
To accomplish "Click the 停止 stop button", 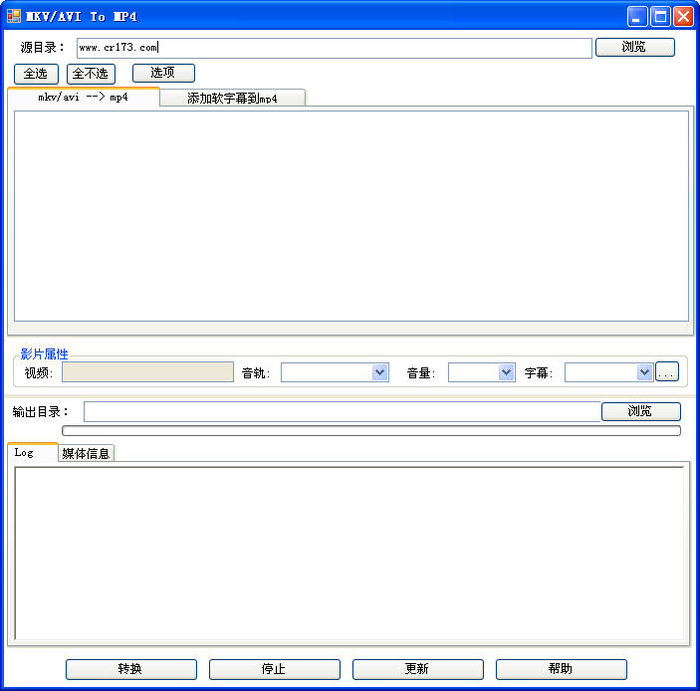I will pos(274,669).
